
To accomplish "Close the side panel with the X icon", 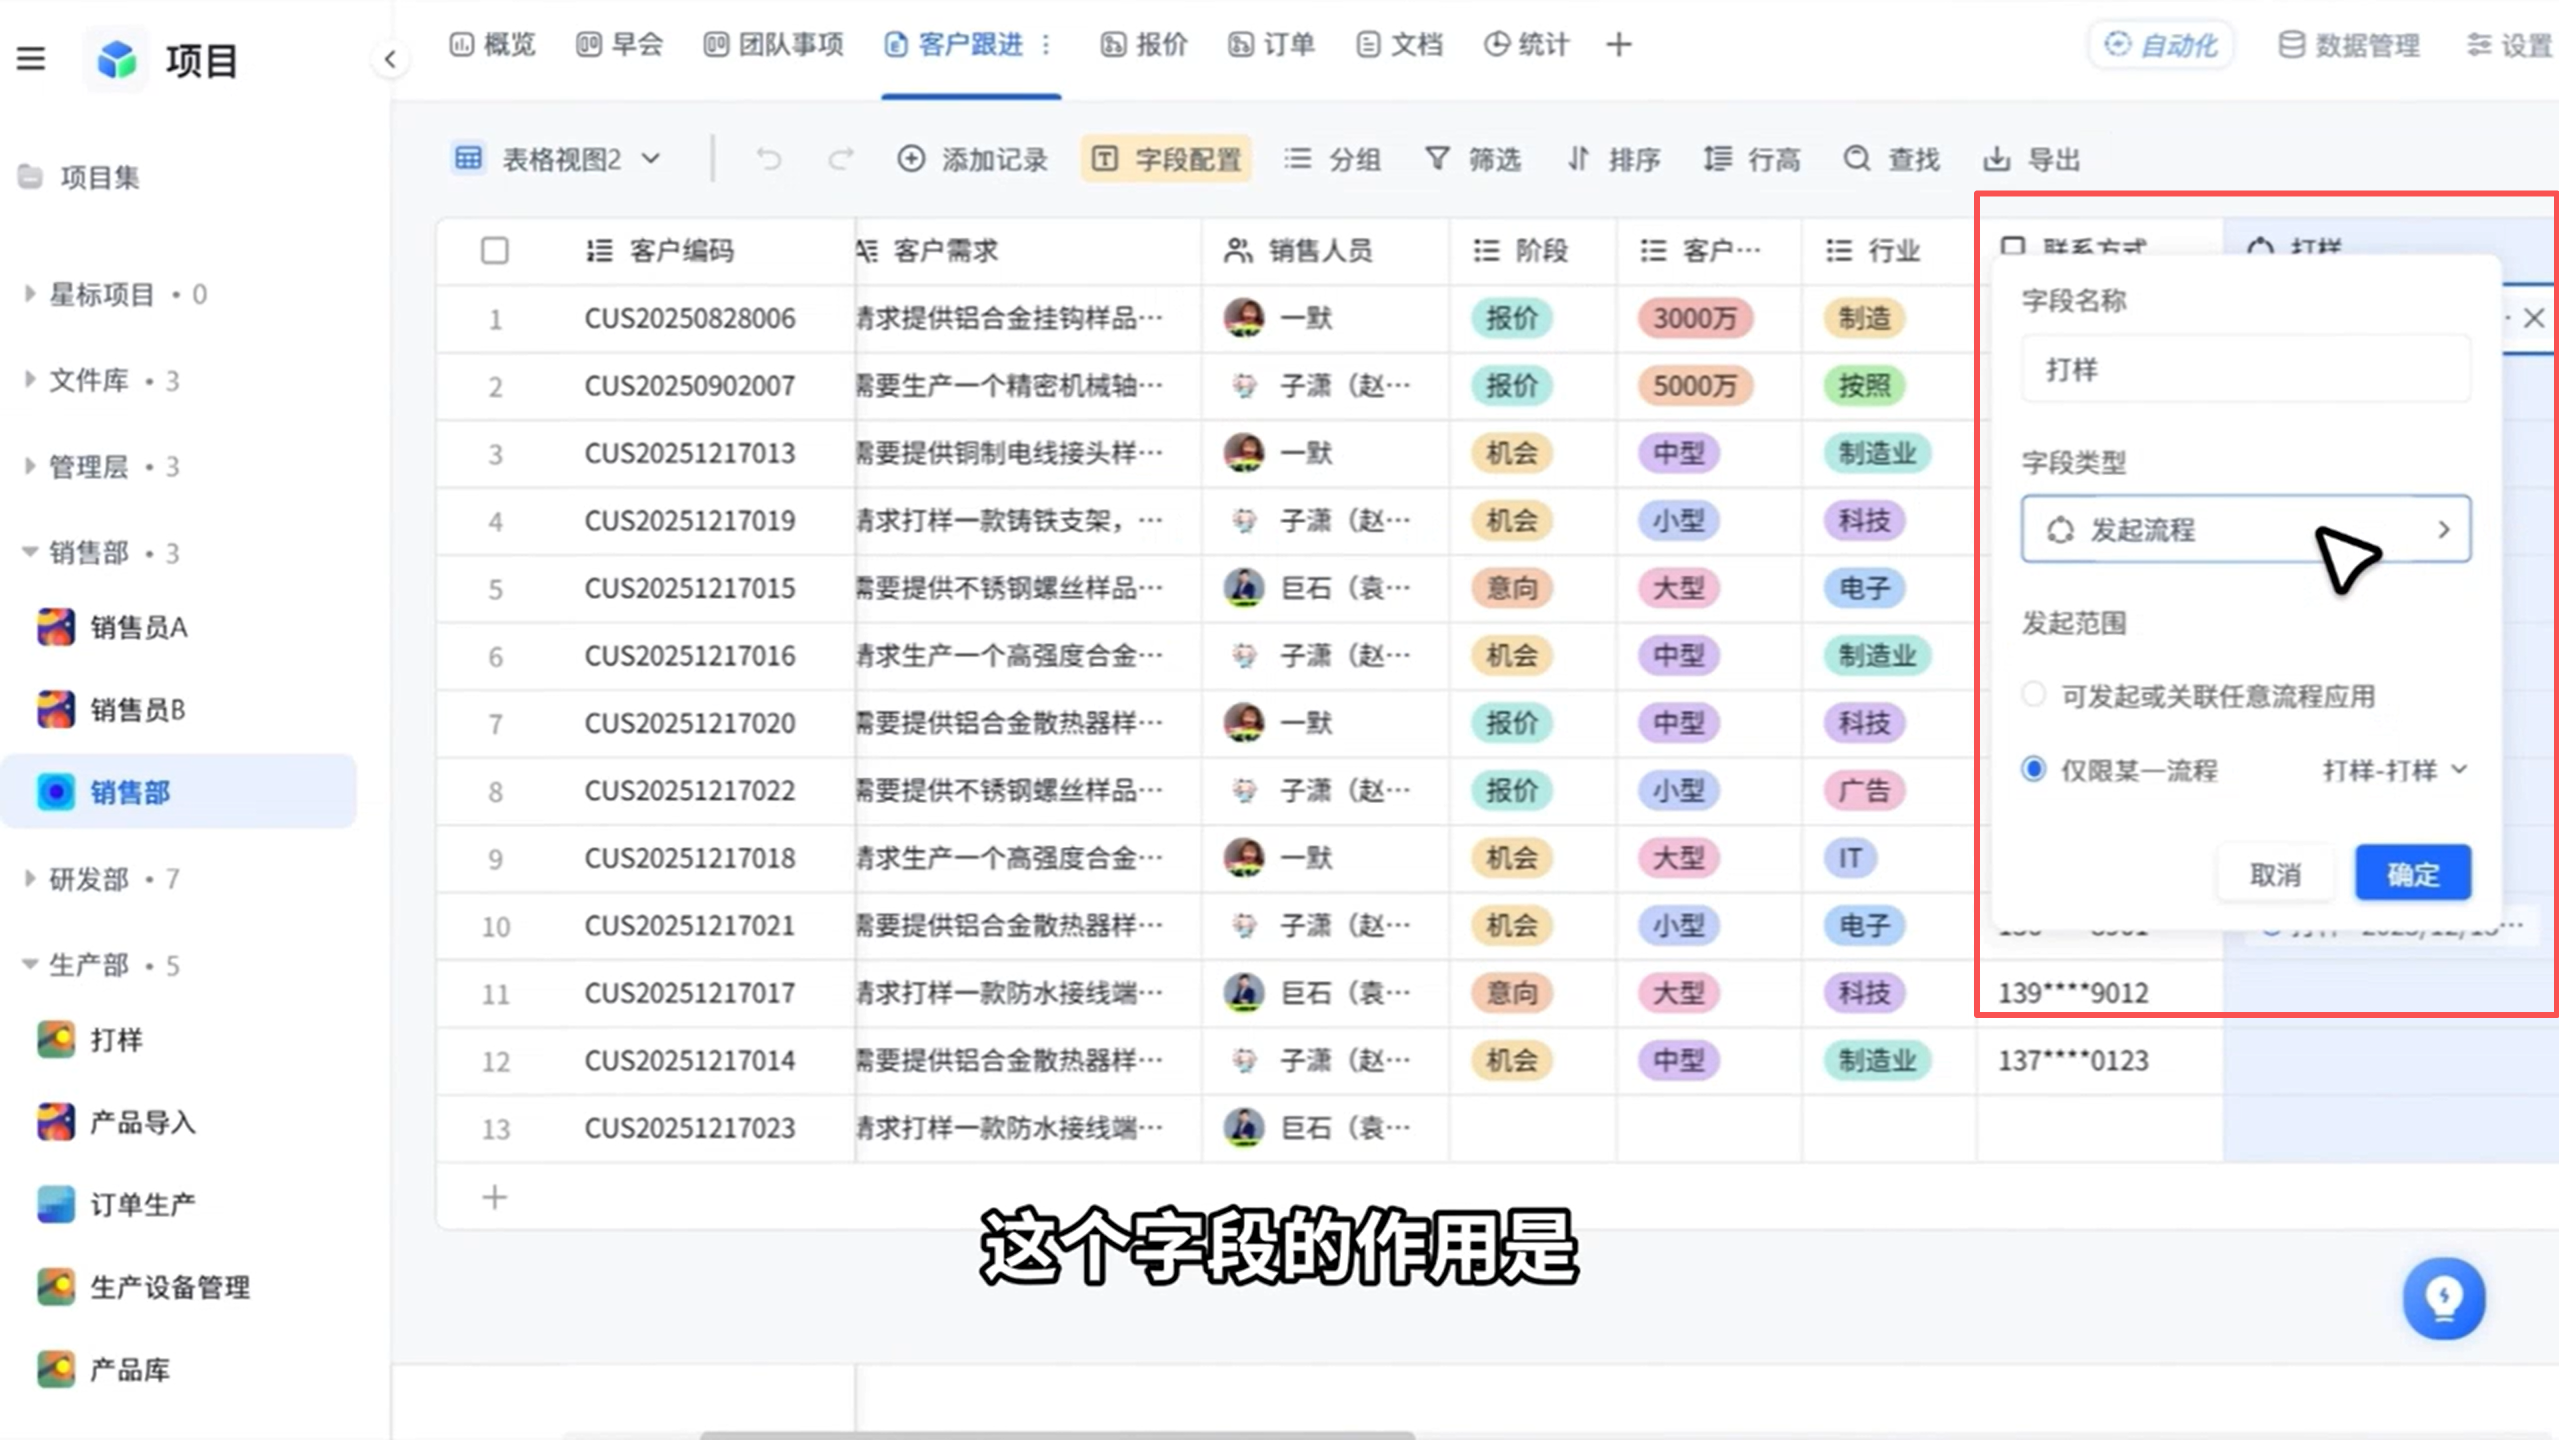I will (2533, 318).
